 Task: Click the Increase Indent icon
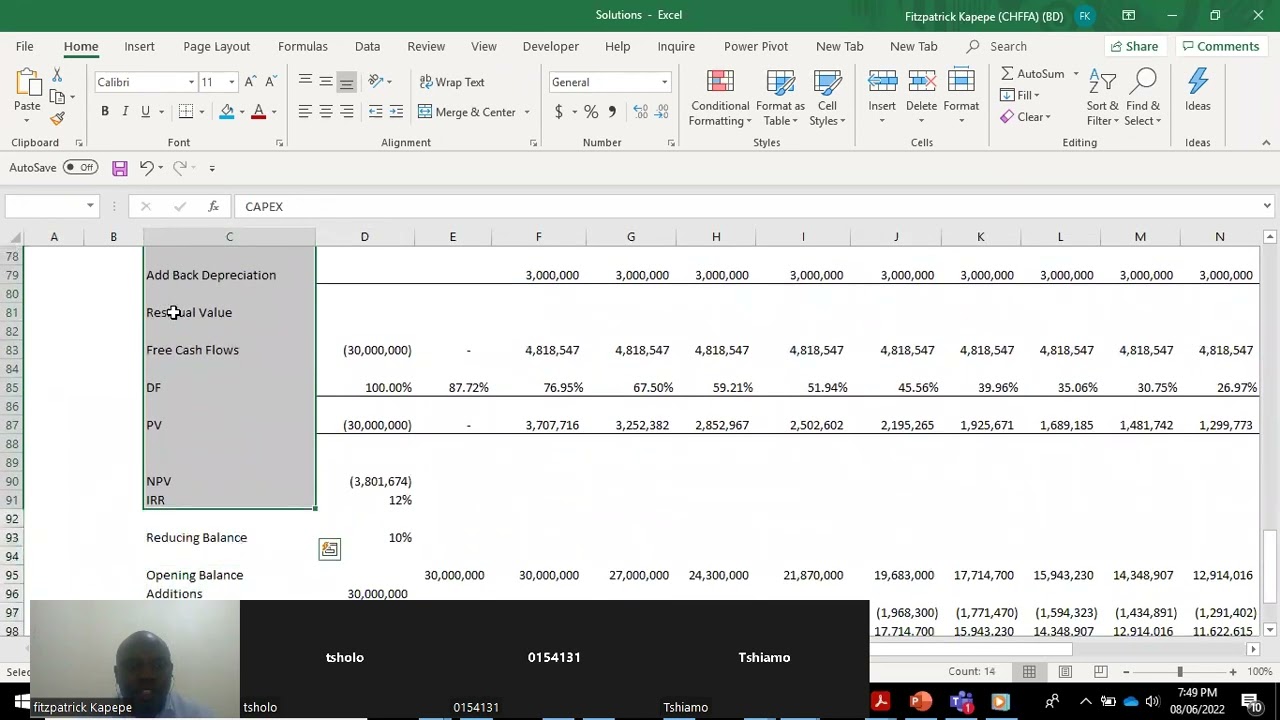(x=396, y=112)
